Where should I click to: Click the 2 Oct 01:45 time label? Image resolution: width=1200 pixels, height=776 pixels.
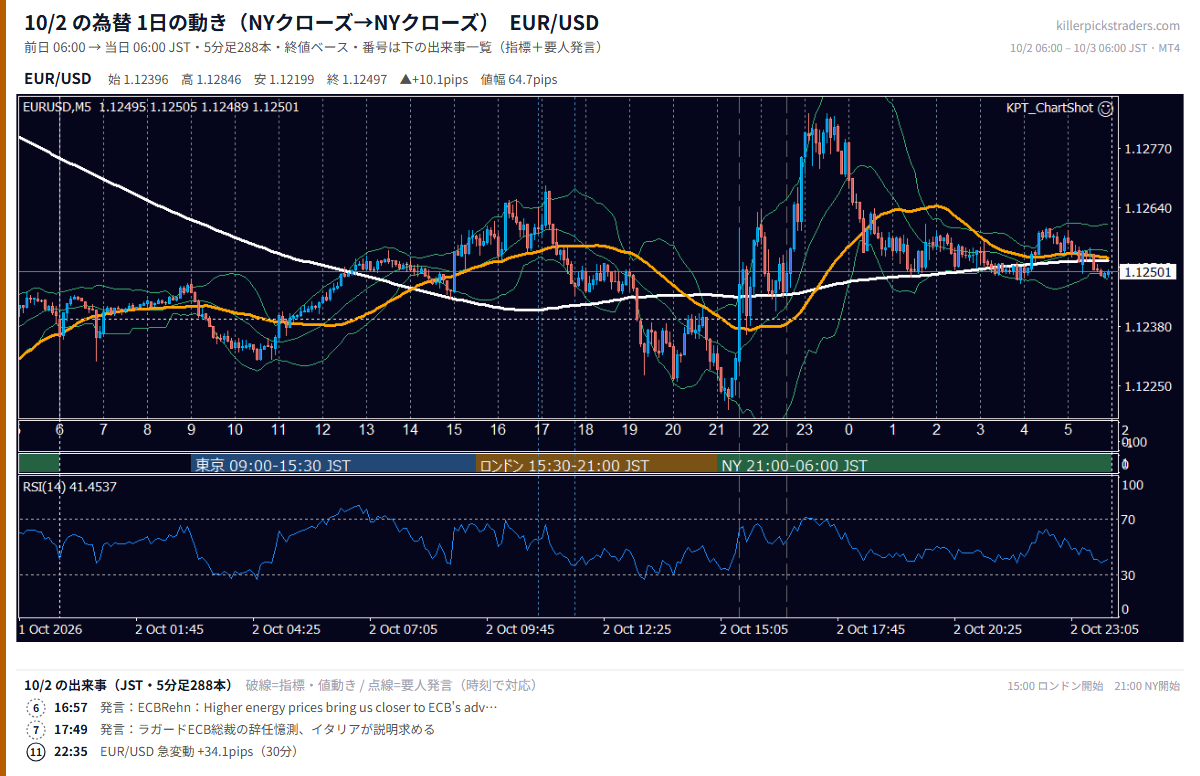pos(170,630)
